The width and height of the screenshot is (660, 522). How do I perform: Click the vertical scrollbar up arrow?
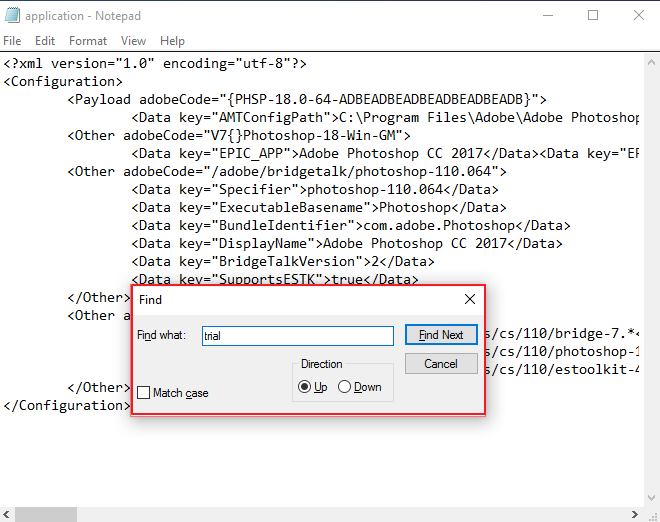point(651,63)
